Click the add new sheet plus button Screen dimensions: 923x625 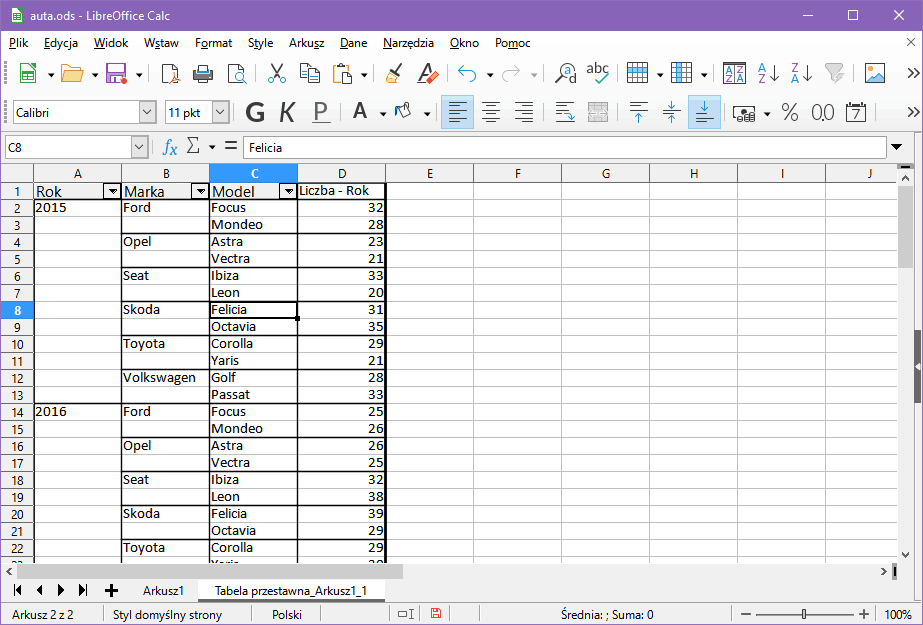coord(111,591)
